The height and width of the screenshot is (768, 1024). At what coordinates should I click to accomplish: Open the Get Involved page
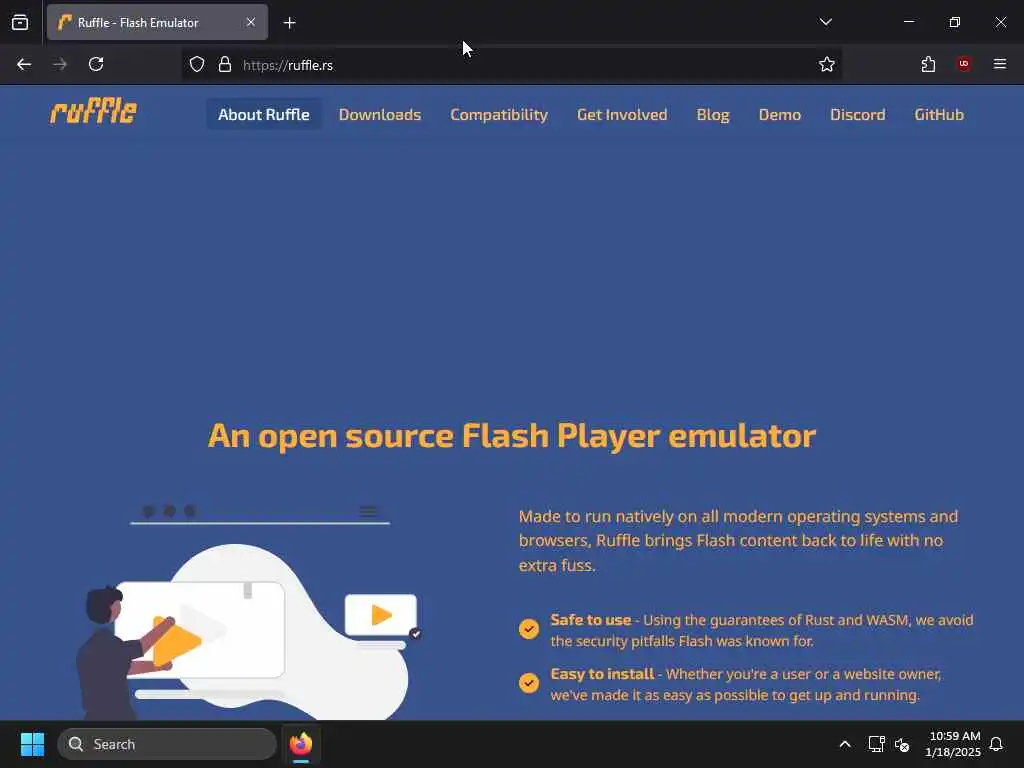[622, 114]
